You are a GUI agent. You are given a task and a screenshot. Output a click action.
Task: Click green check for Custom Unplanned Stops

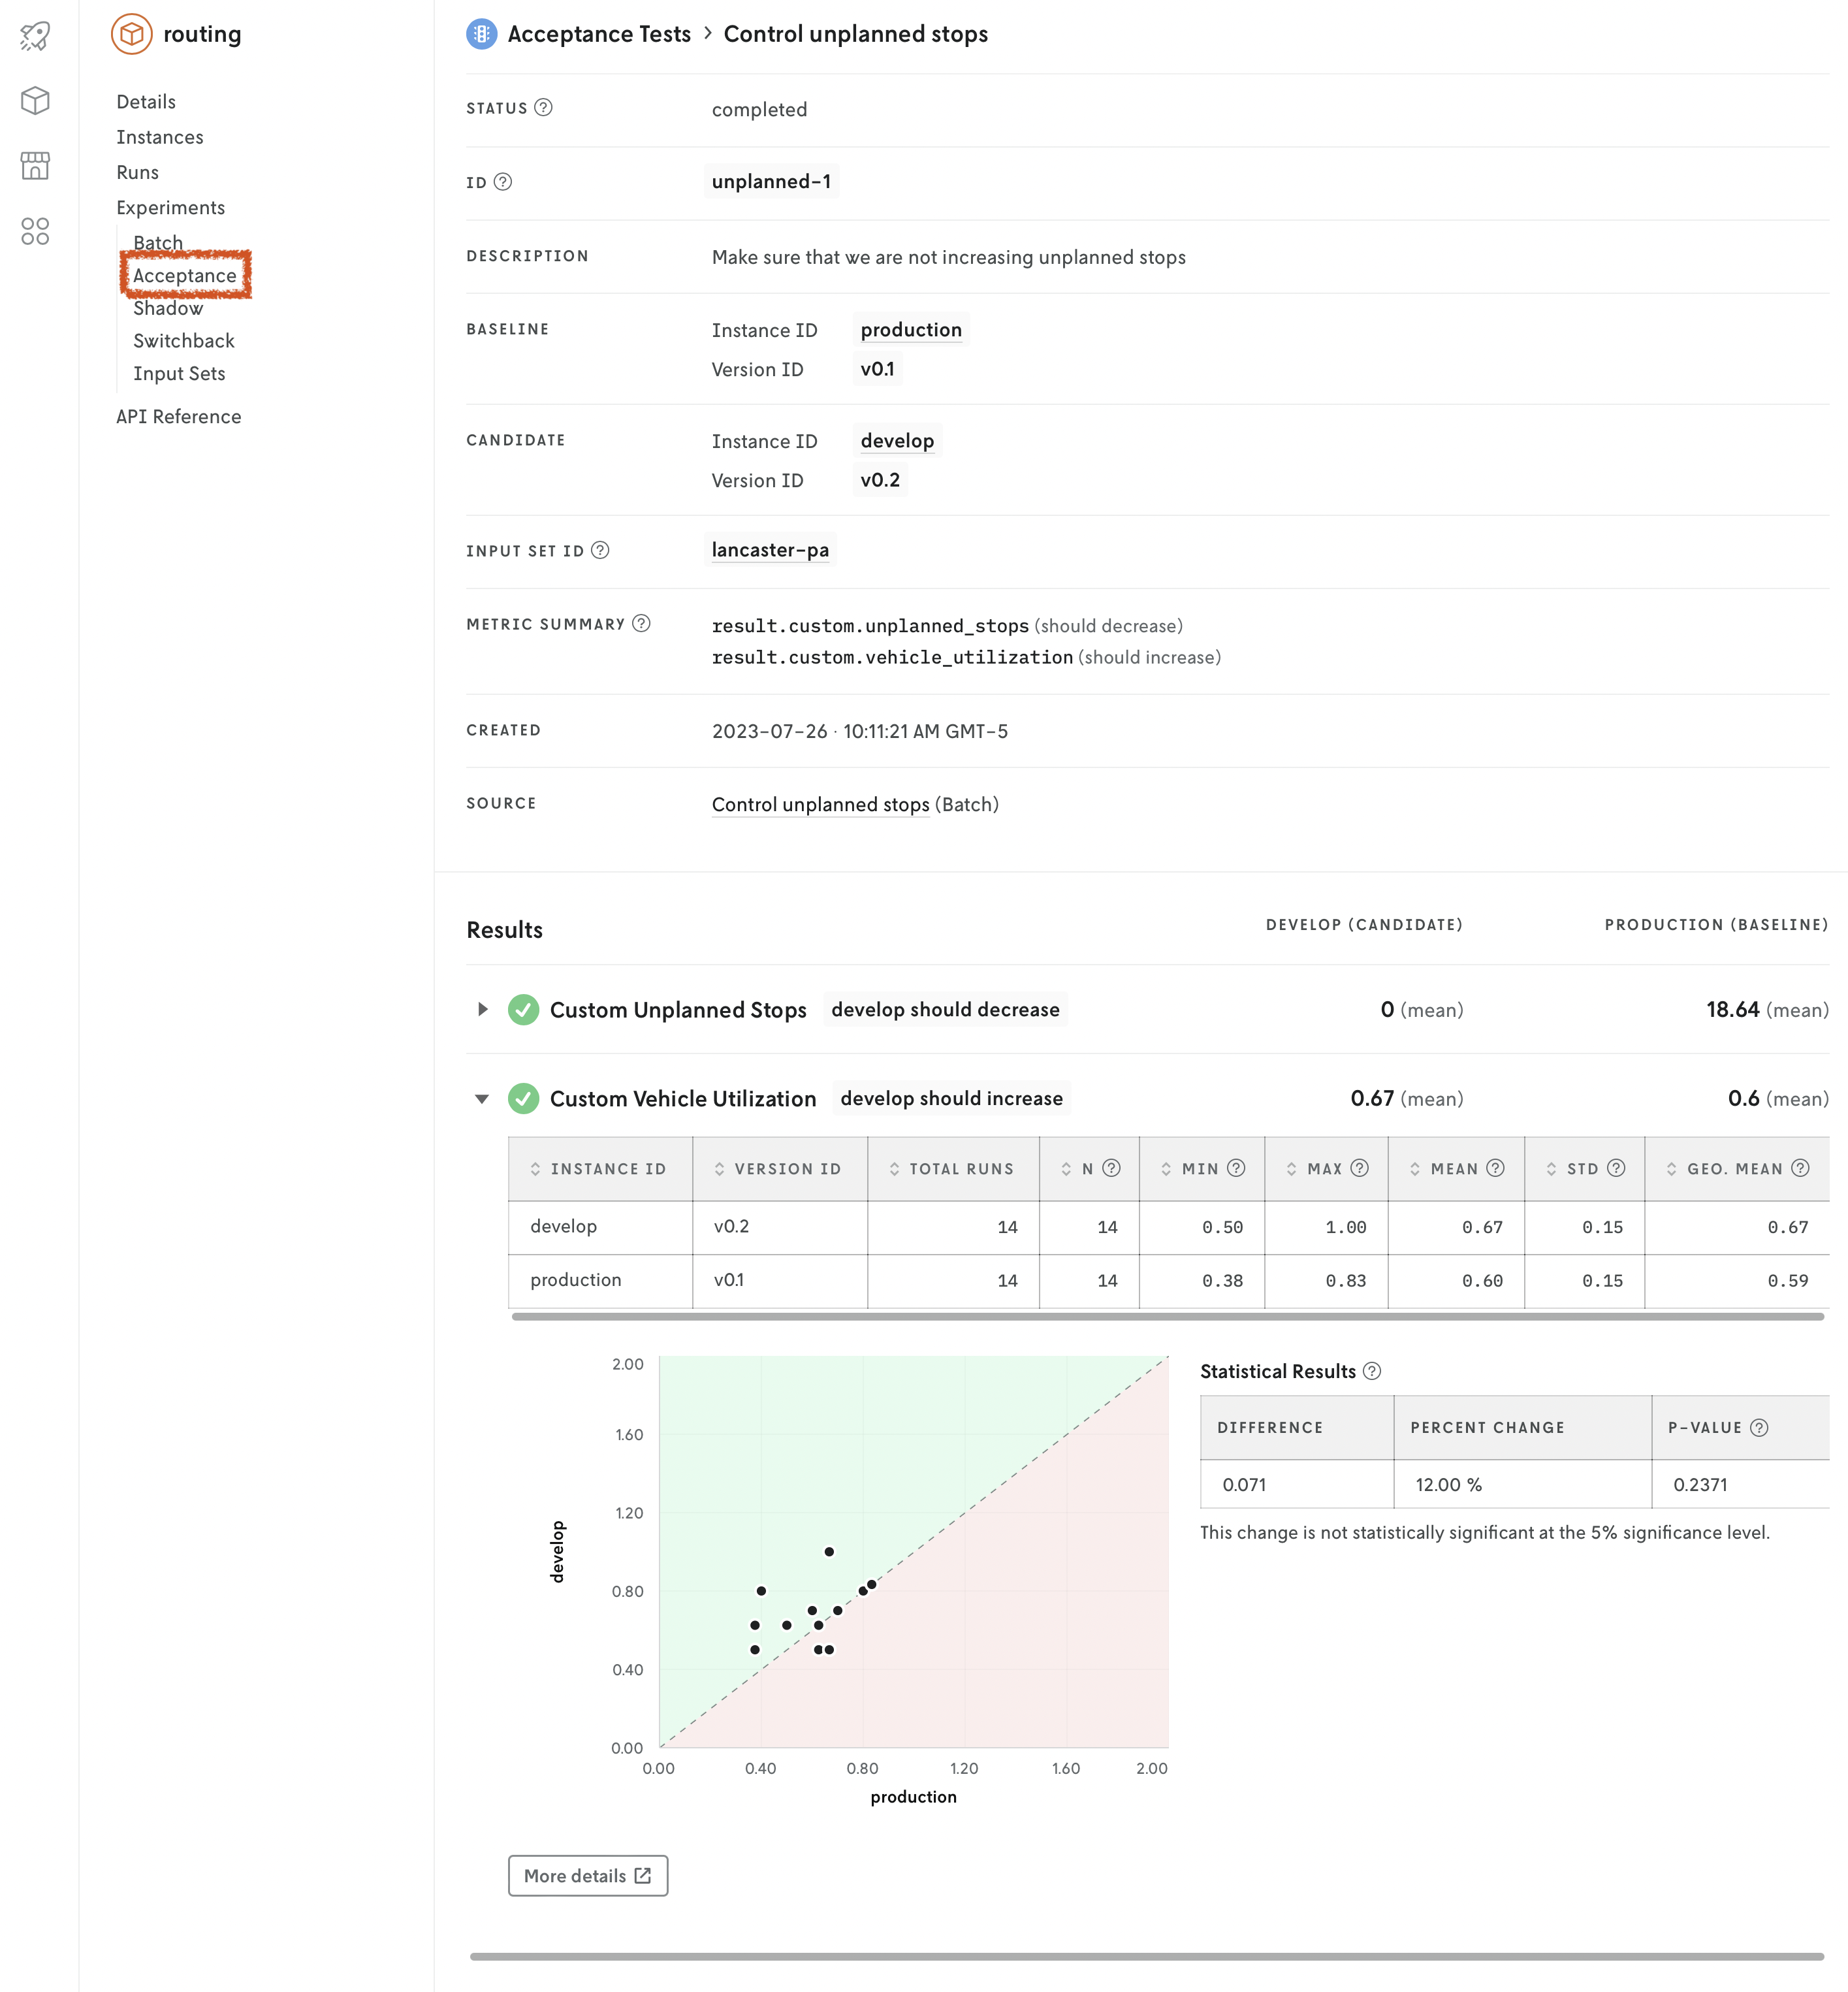[523, 1010]
